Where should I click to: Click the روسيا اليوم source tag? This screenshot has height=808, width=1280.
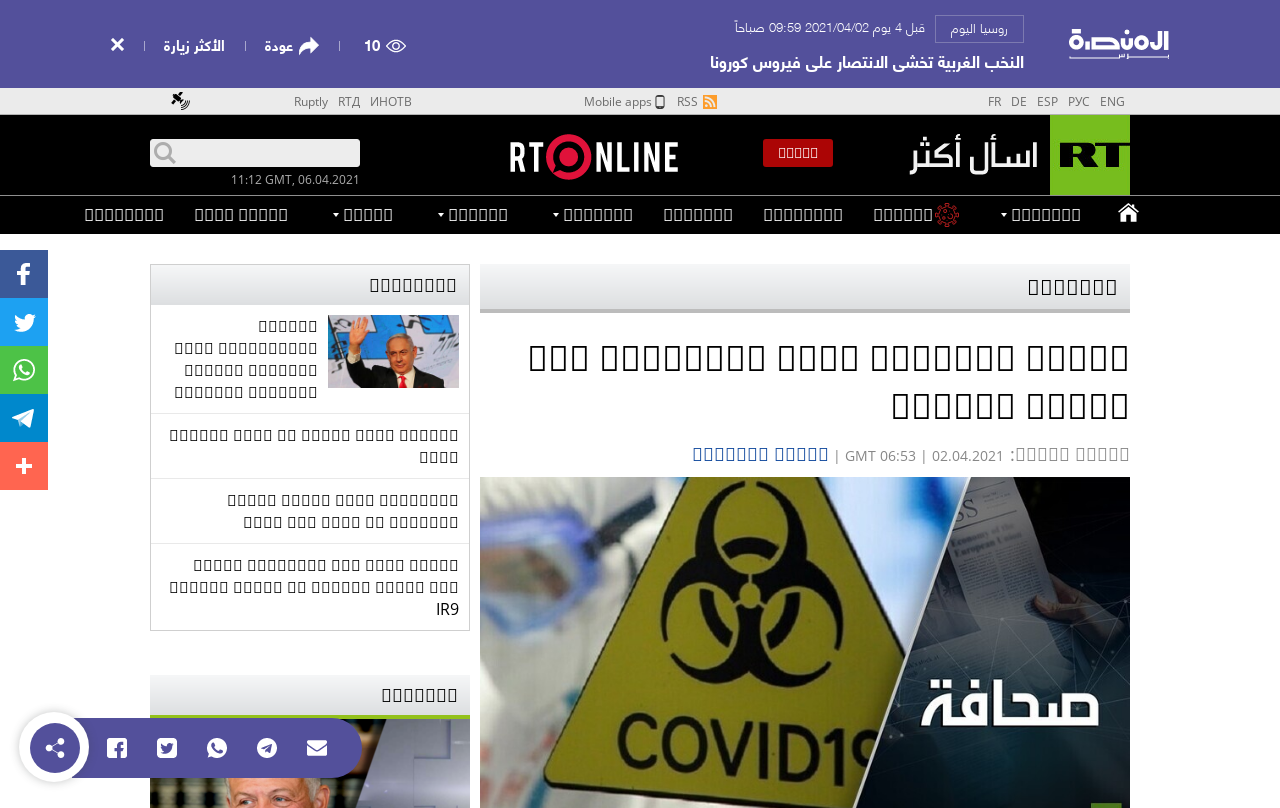979,29
